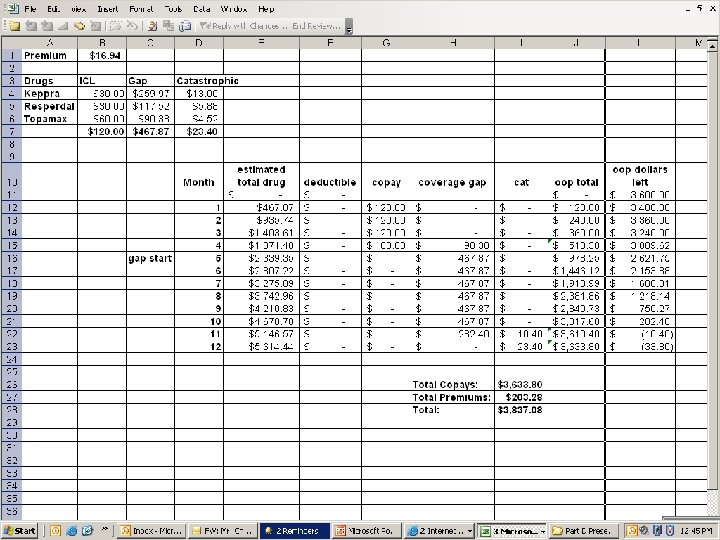Click End Review button
This screenshot has width=720, height=540.
tap(316, 26)
